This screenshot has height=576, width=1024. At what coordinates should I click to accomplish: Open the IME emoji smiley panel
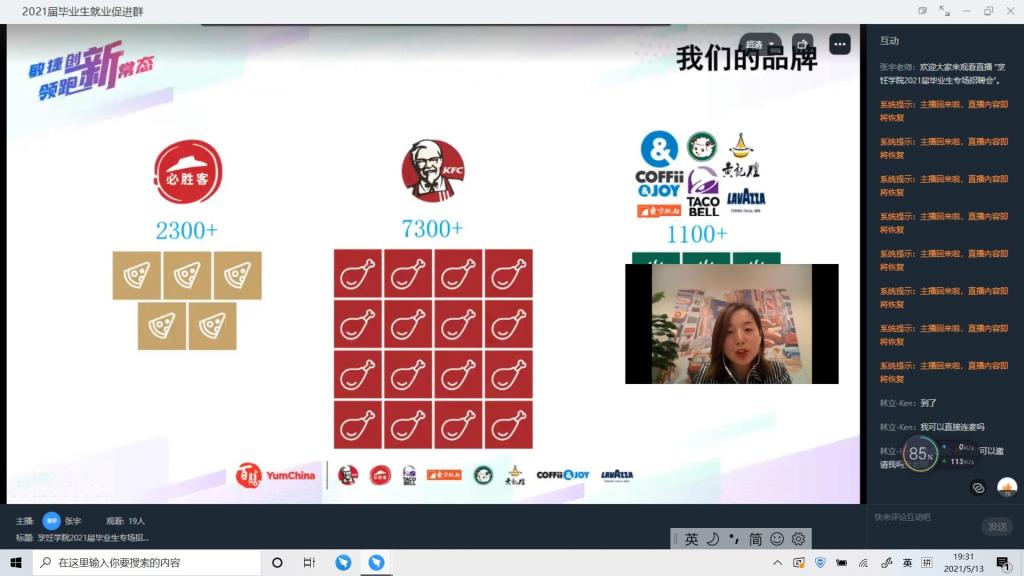click(777, 539)
